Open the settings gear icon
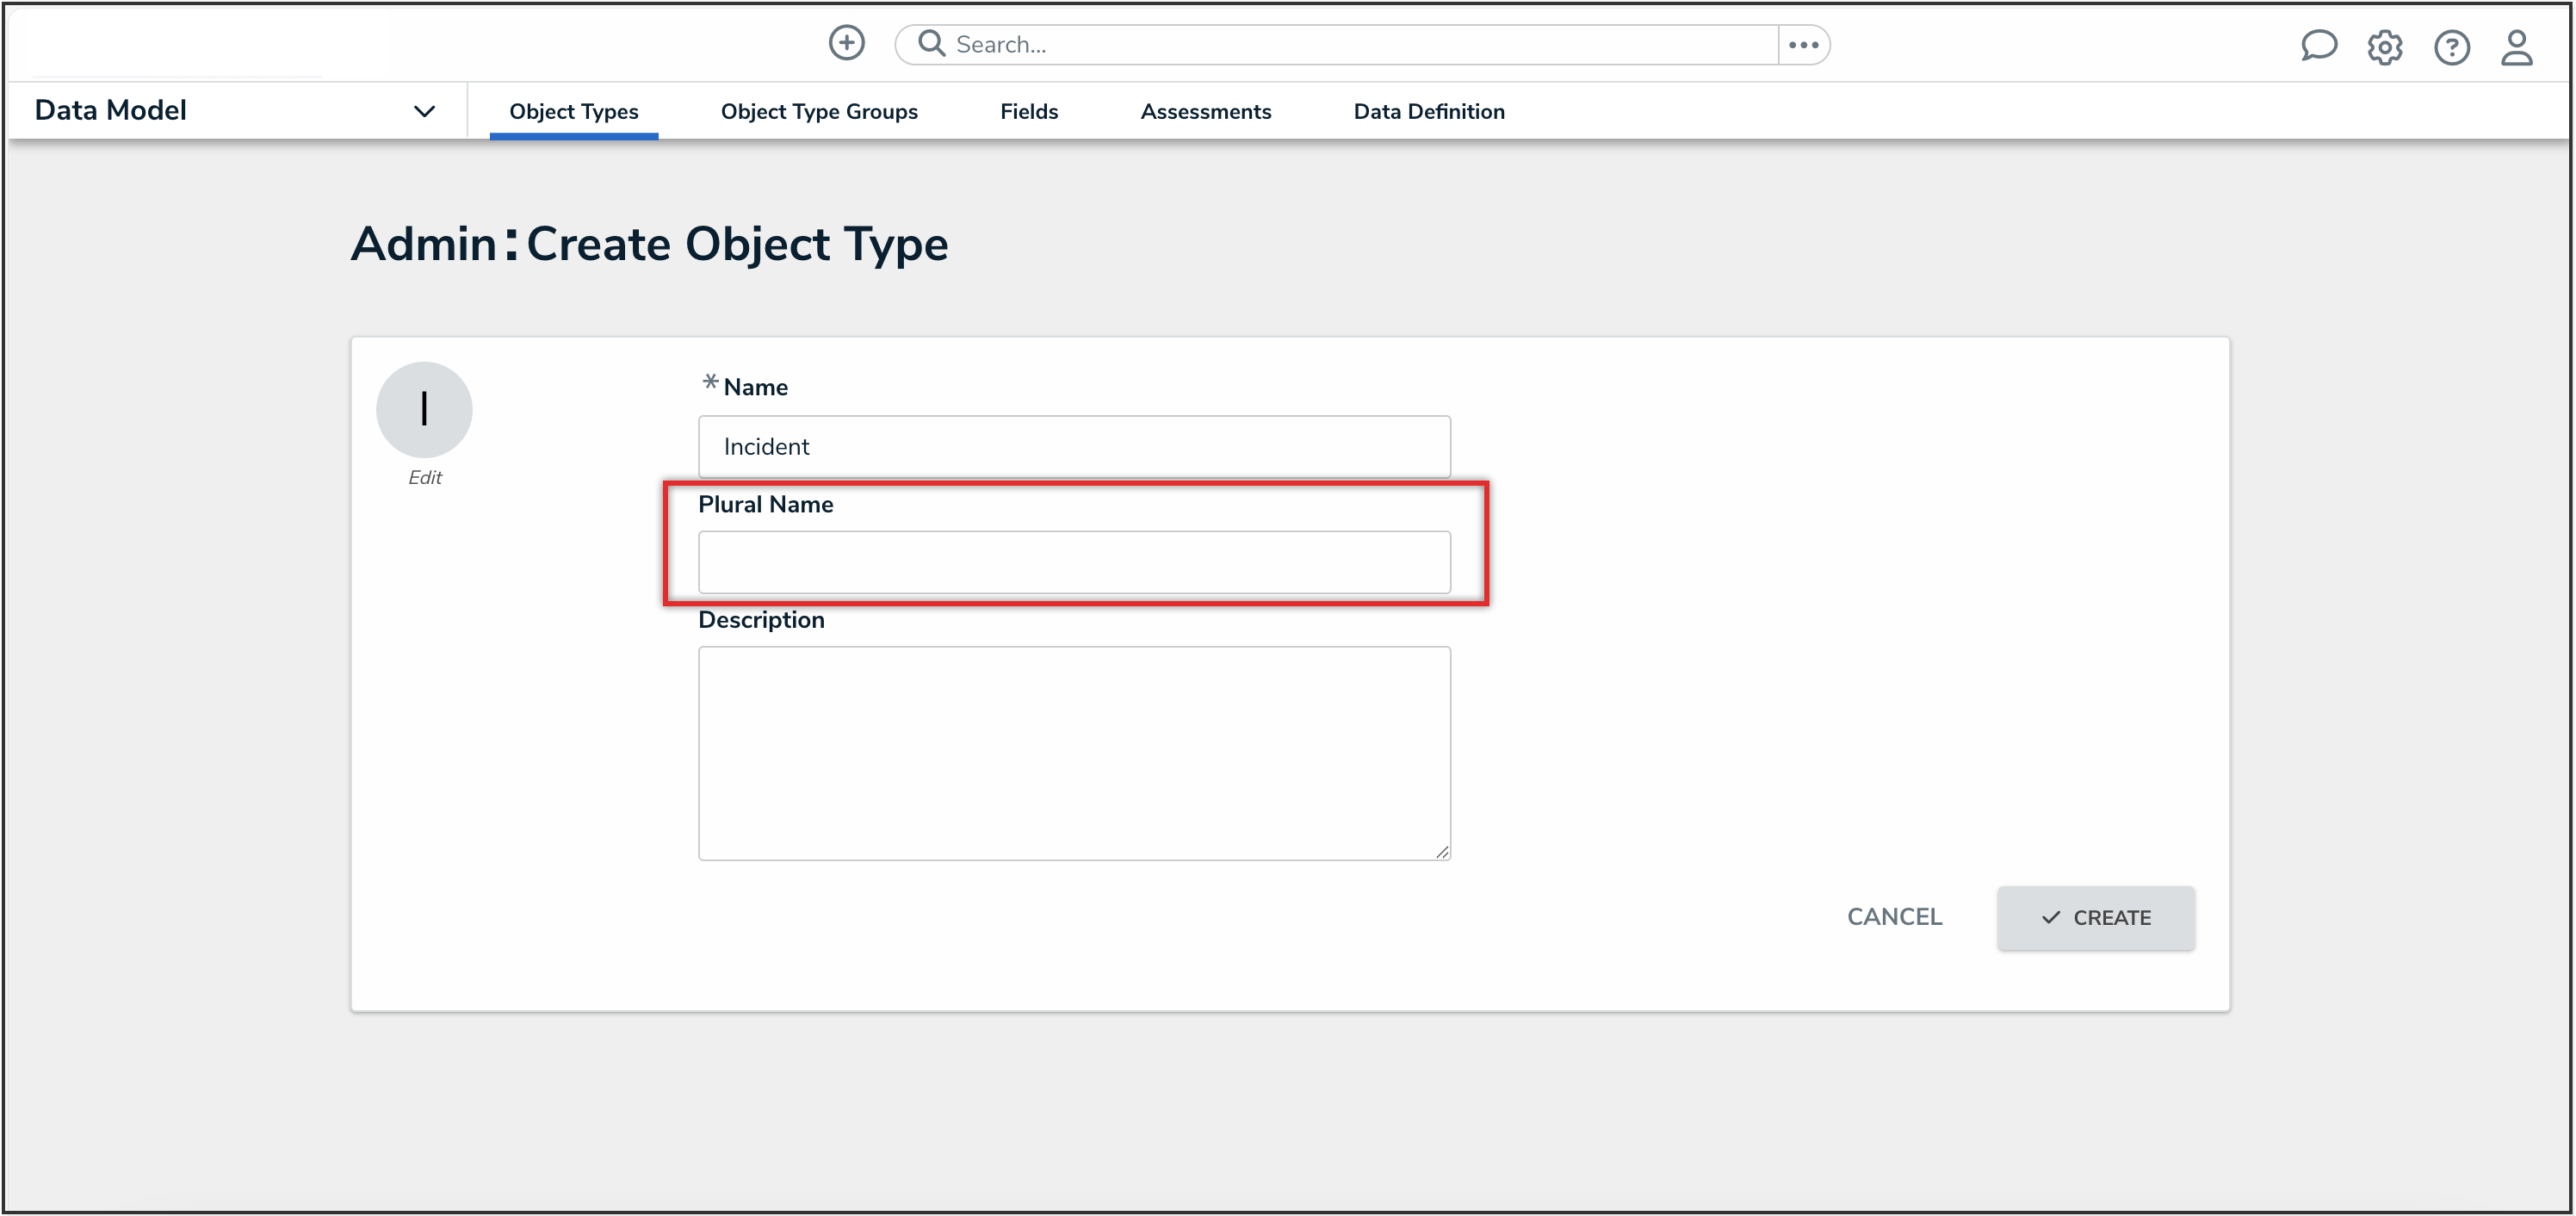 [2384, 47]
